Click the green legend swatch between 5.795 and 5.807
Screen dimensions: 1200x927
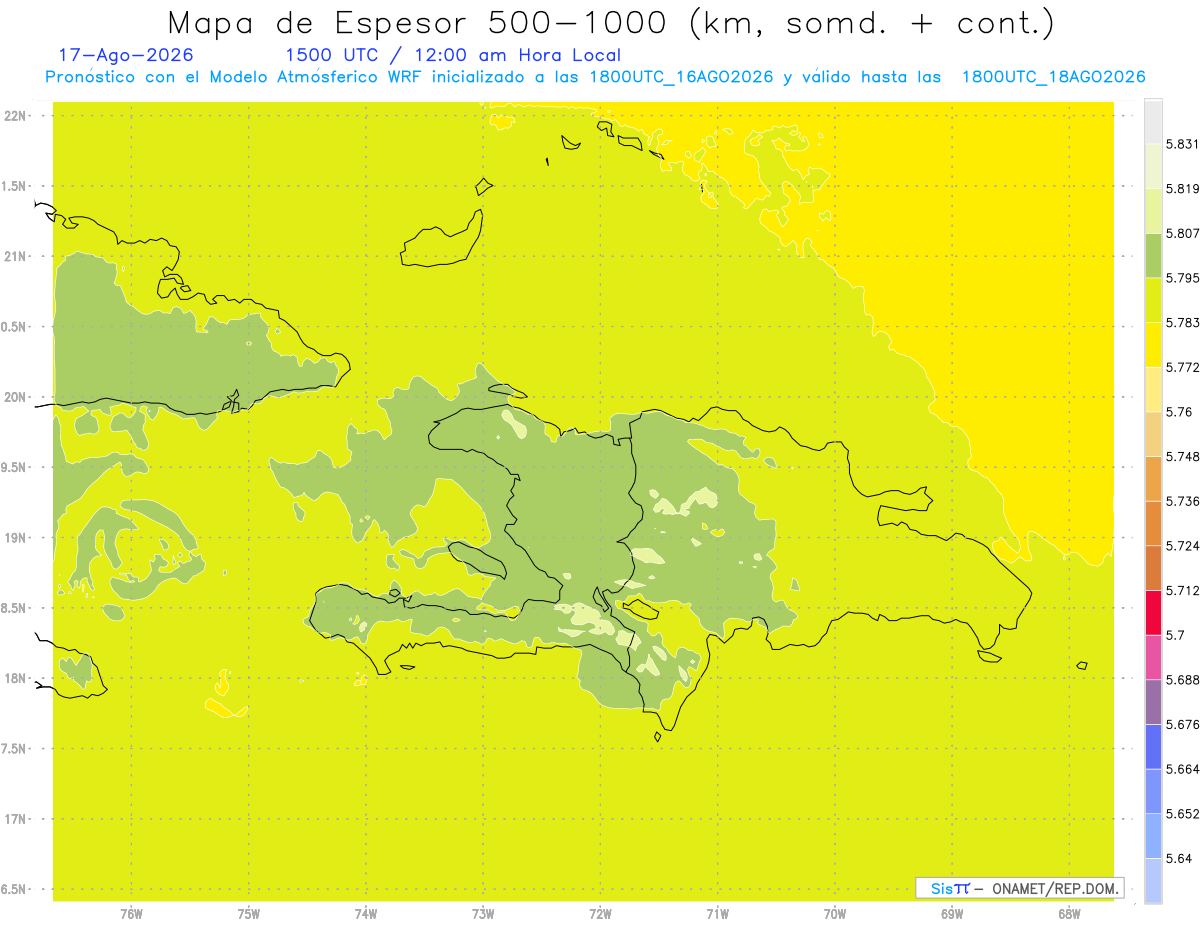pyautogui.click(x=1153, y=256)
